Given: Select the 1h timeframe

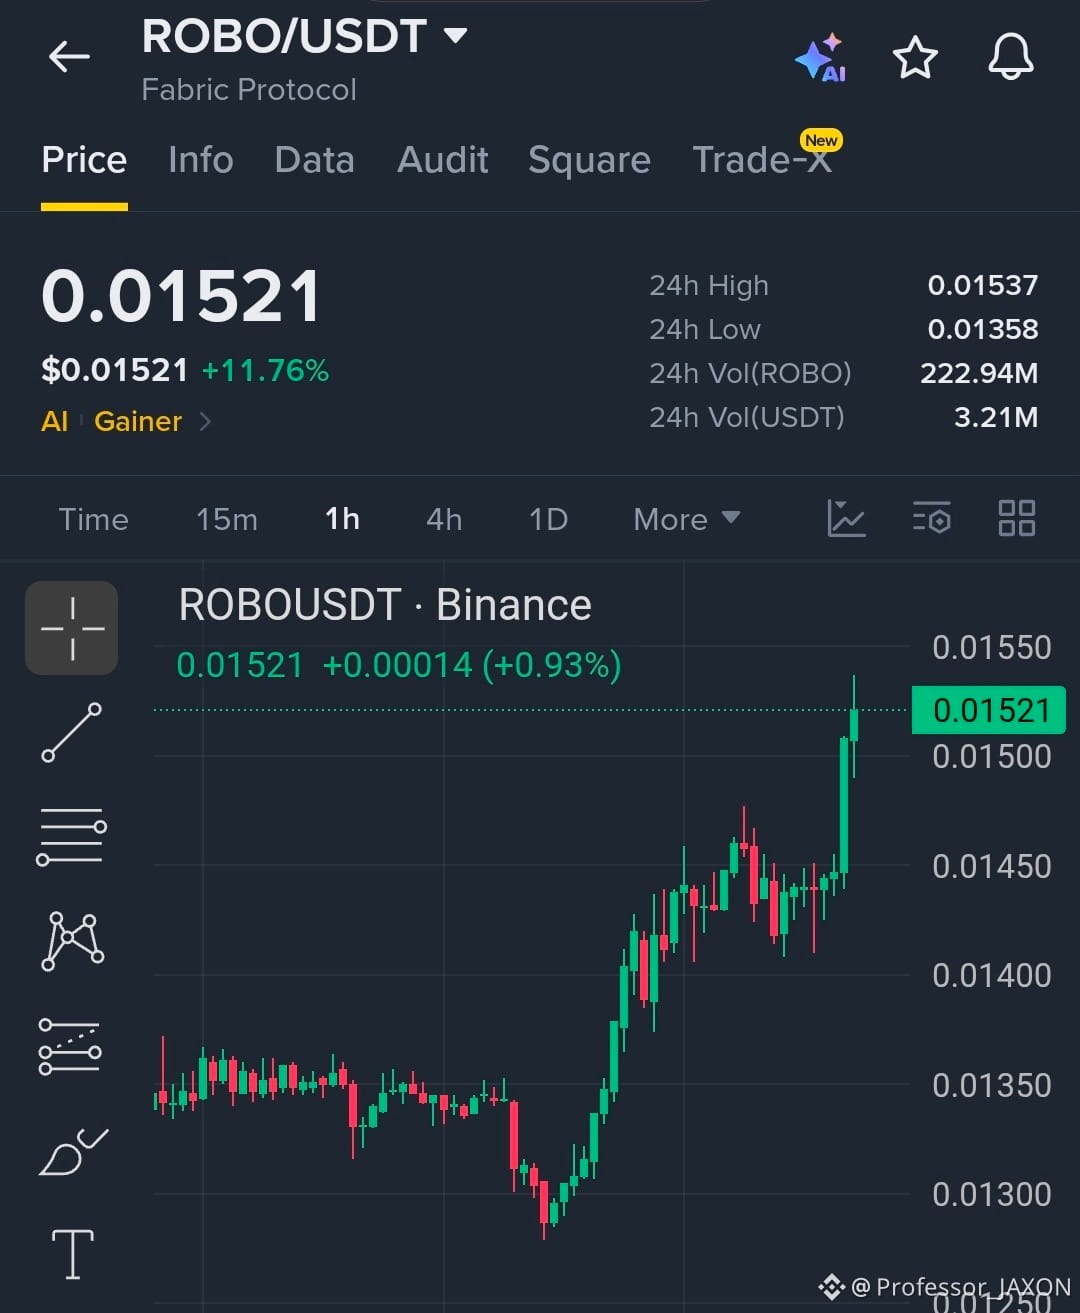Looking at the screenshot, I should click(x=342, y=519).
